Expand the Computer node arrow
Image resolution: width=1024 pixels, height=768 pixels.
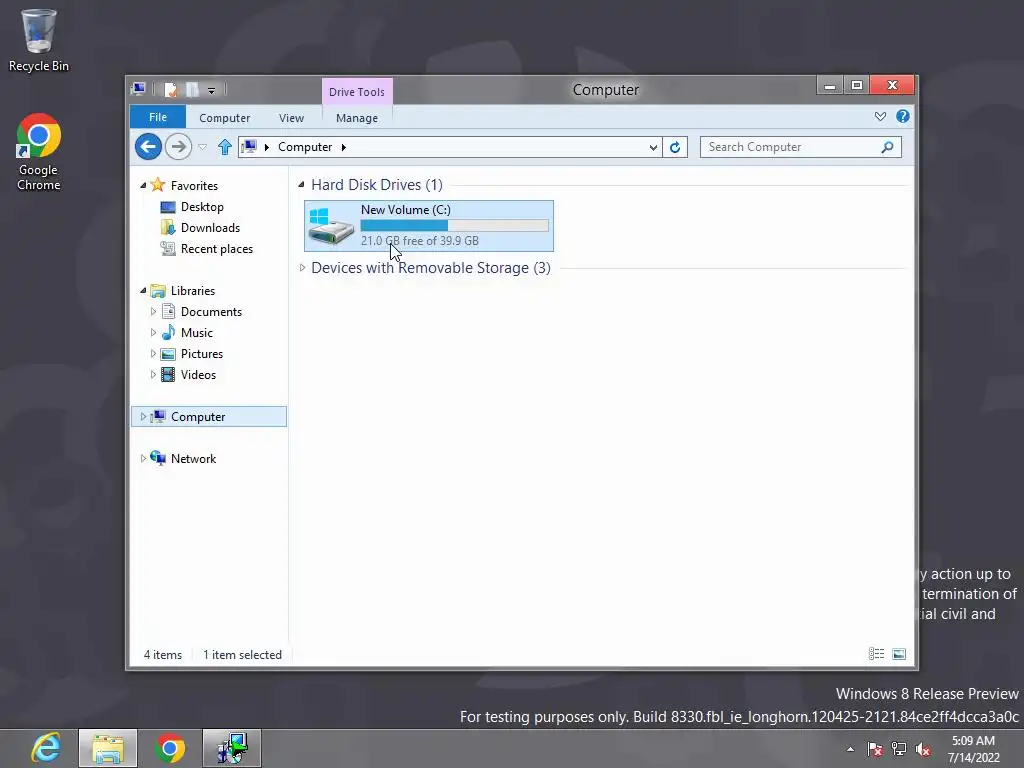point(143,417)
